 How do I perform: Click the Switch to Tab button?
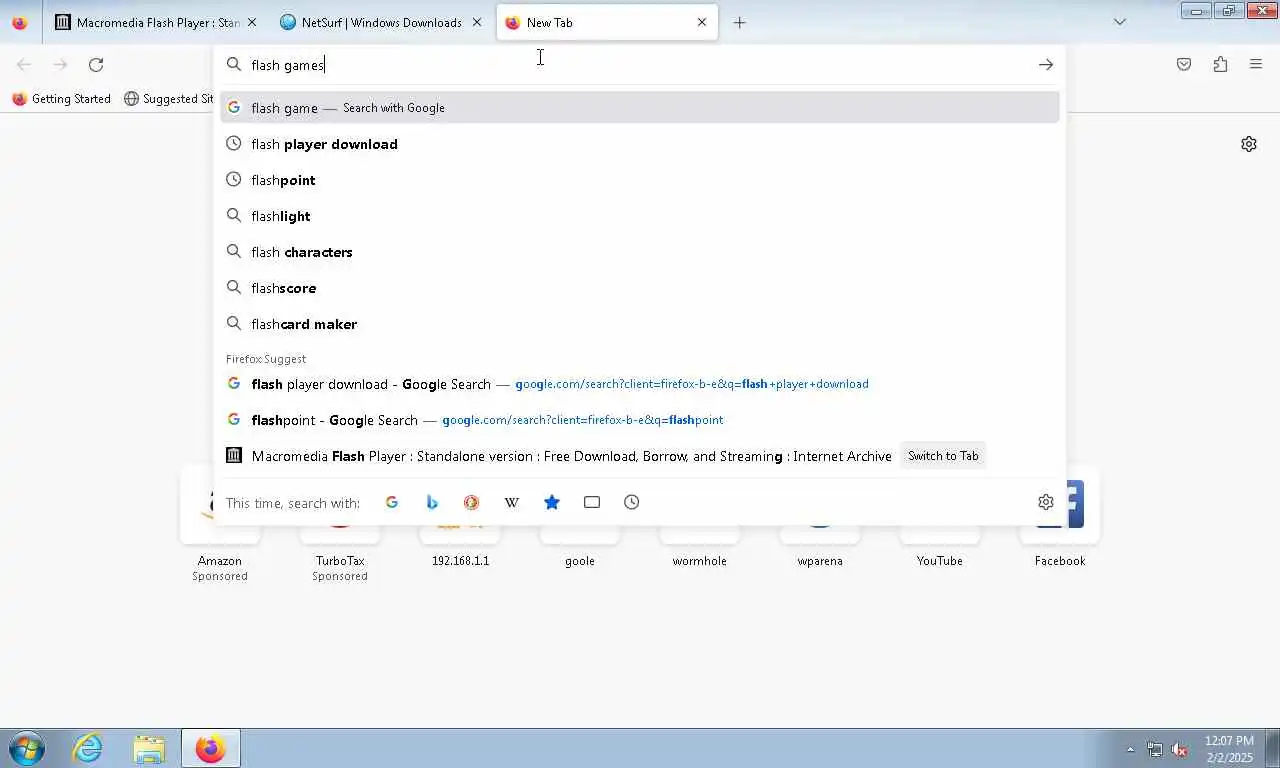click(943, 456)
